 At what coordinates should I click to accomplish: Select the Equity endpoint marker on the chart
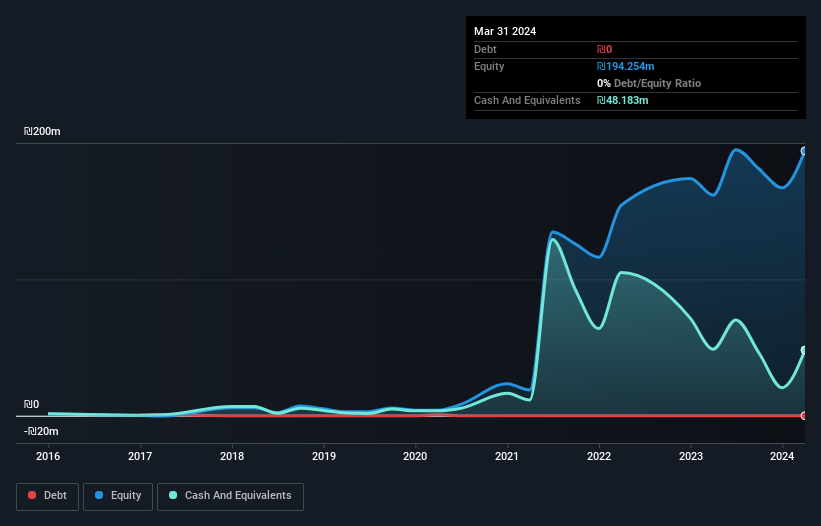804,151
